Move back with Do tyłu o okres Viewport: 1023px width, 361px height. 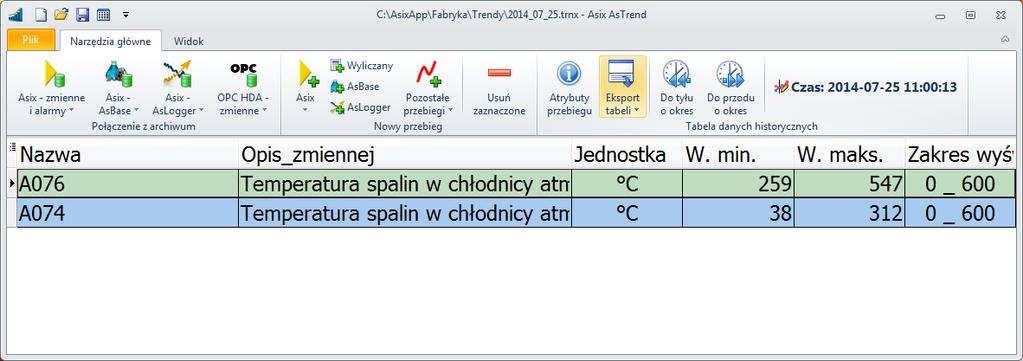(677, 88)
